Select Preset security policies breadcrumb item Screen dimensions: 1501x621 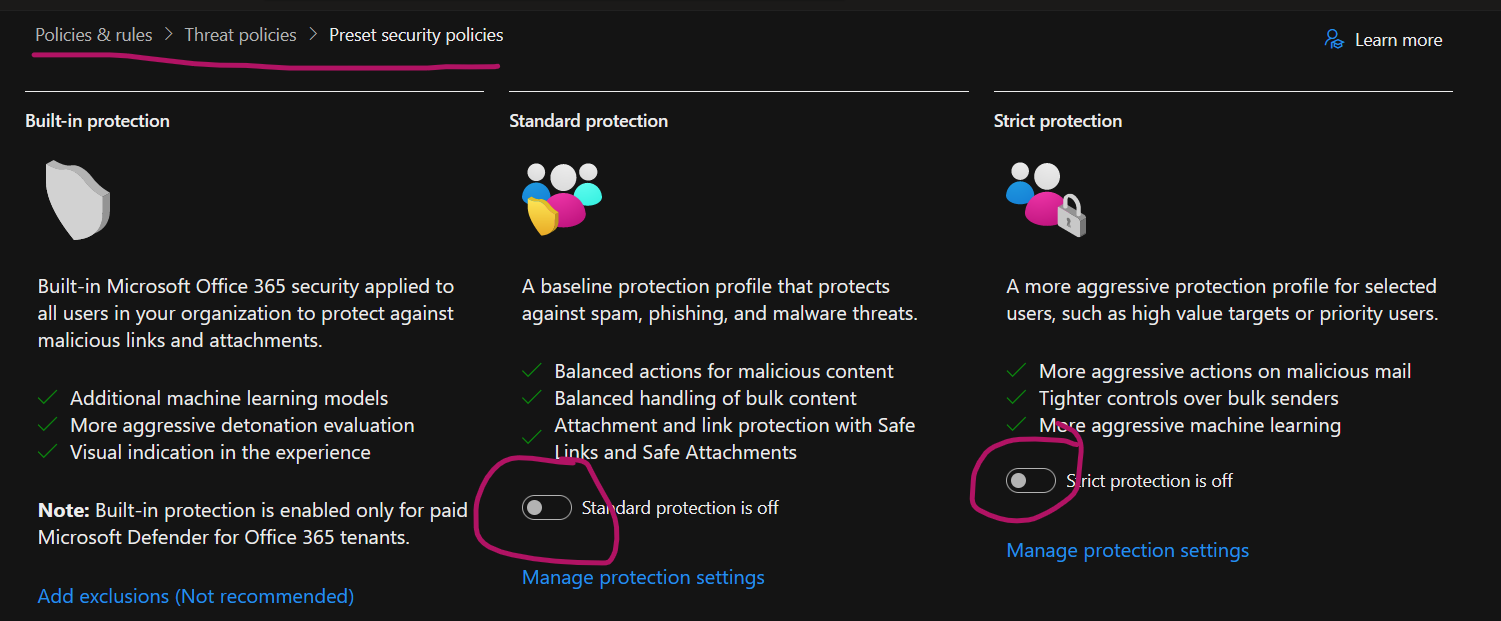click(x=416, y=35)
